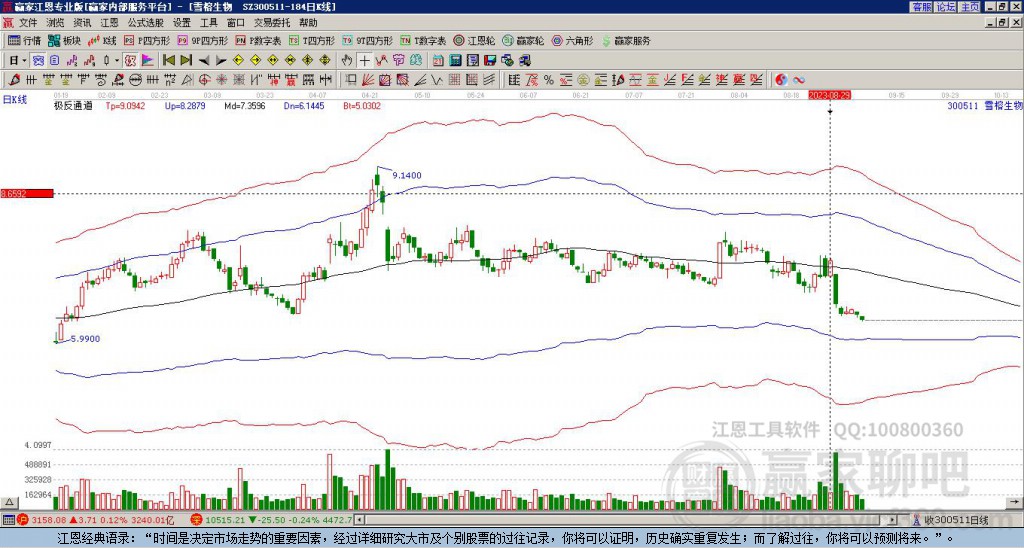The image size is (1024, 548).
Task: Click the Tp=9.0942 indicator value
Action: (x=125, y=105)
